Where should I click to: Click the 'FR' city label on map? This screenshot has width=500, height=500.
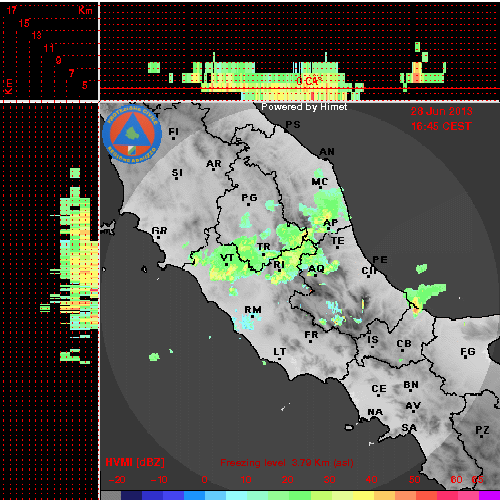coord(311,335)
